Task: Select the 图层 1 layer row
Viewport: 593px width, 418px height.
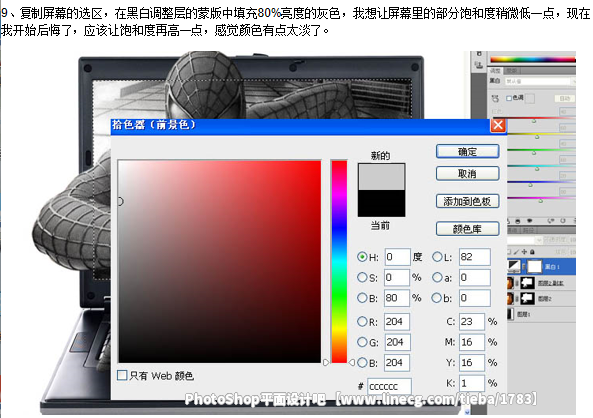Action: pos(541,314)
